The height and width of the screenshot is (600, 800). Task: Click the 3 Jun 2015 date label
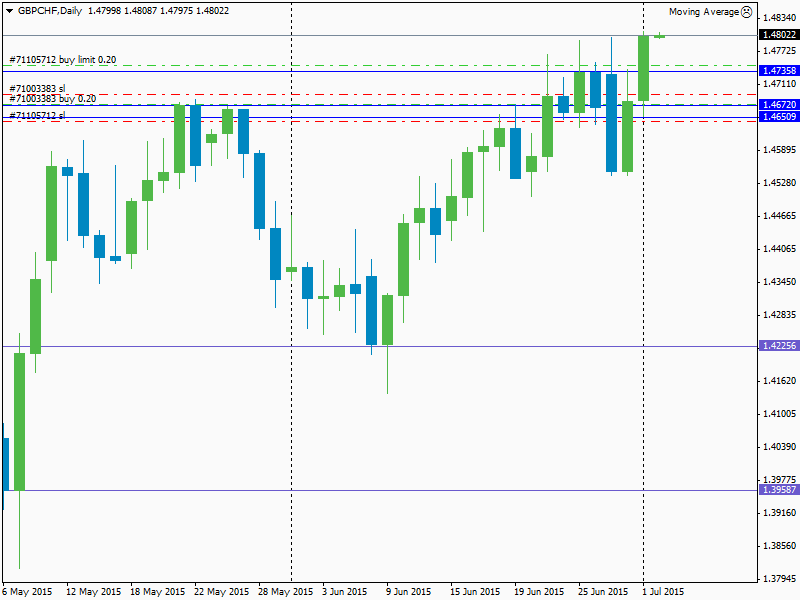point(344,591)
